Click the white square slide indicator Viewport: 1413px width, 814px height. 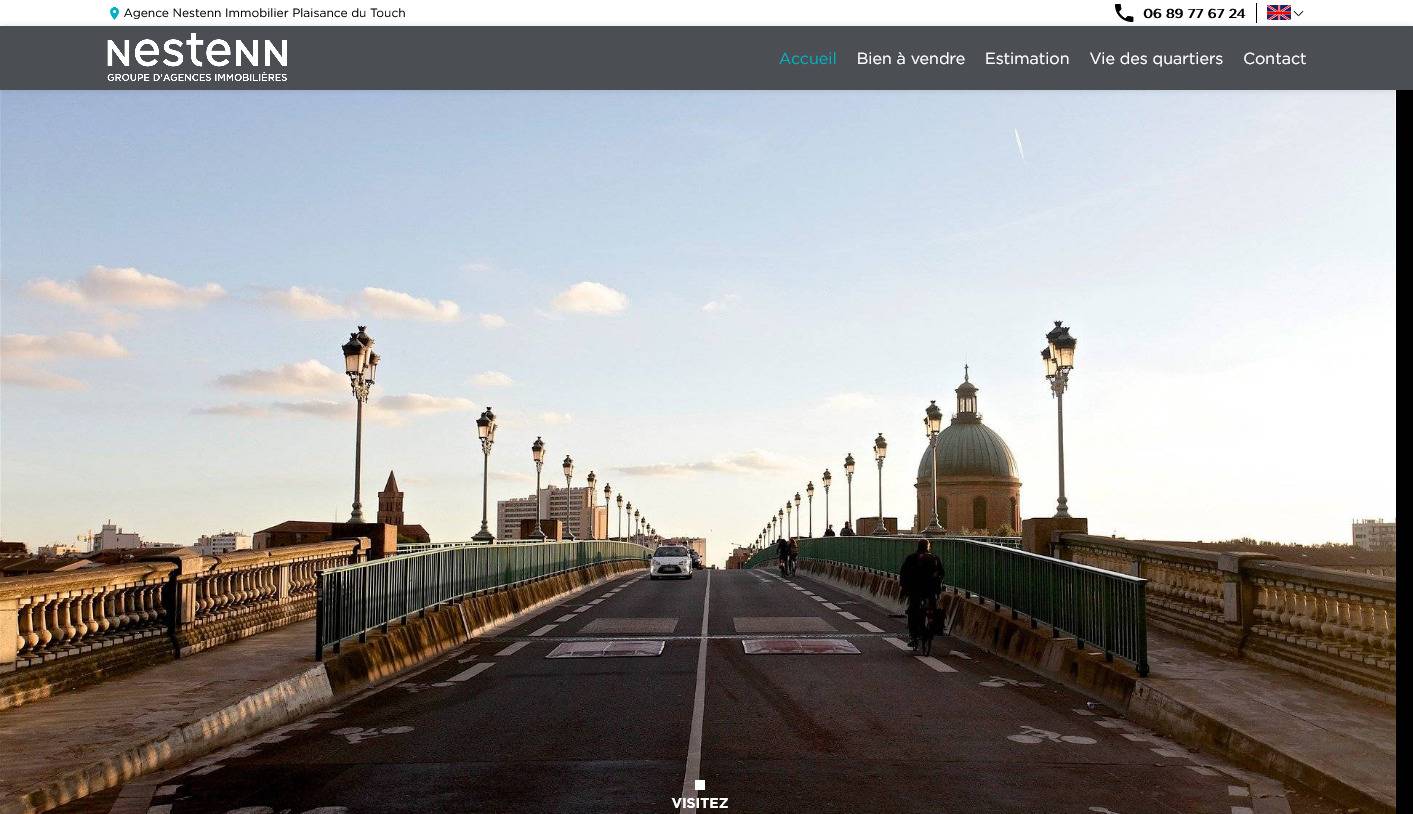click(x=700, y=785)
